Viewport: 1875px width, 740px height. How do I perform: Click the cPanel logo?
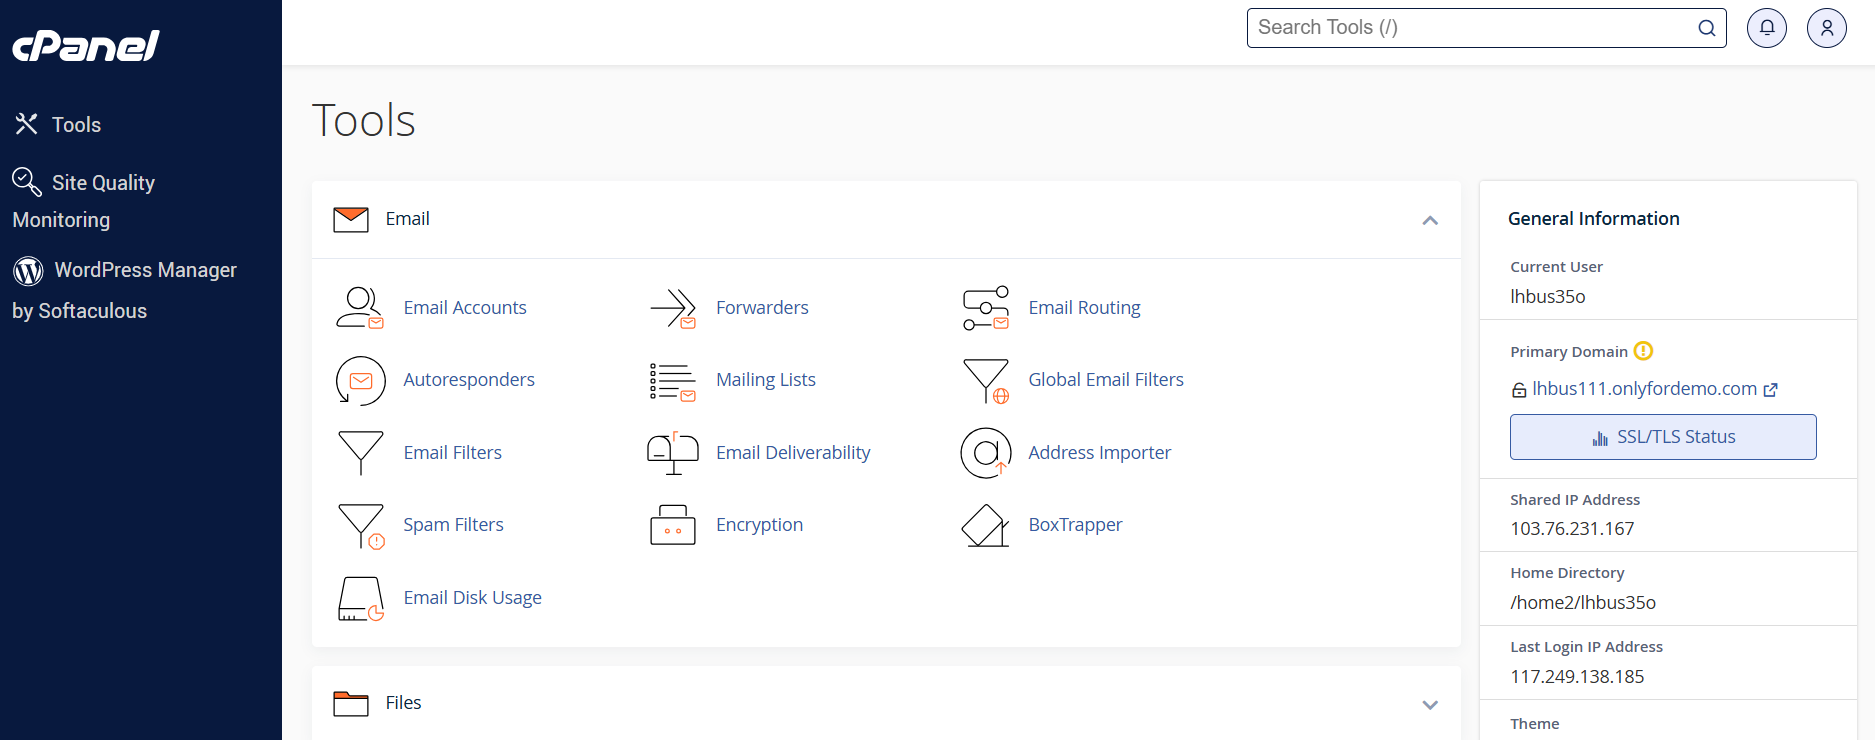point(85,46)
